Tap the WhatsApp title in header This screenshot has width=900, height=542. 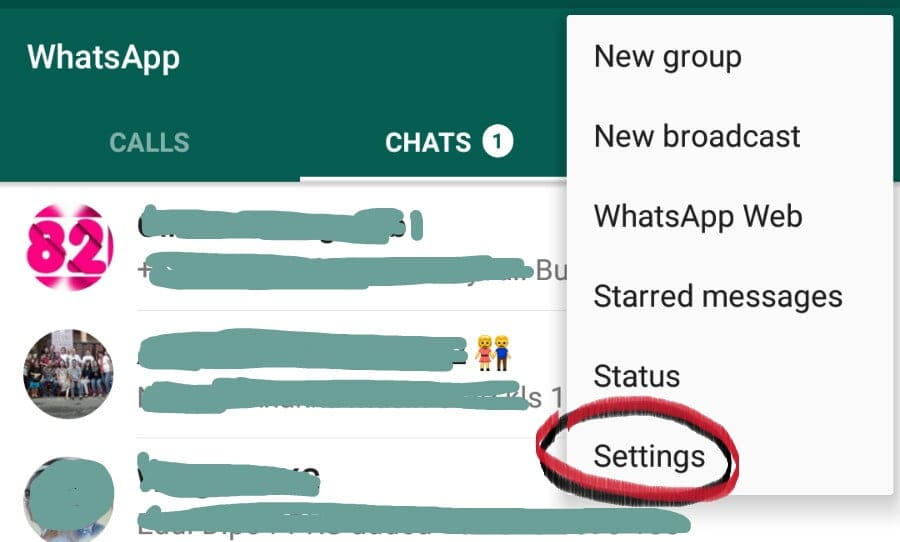click(103, 58)
